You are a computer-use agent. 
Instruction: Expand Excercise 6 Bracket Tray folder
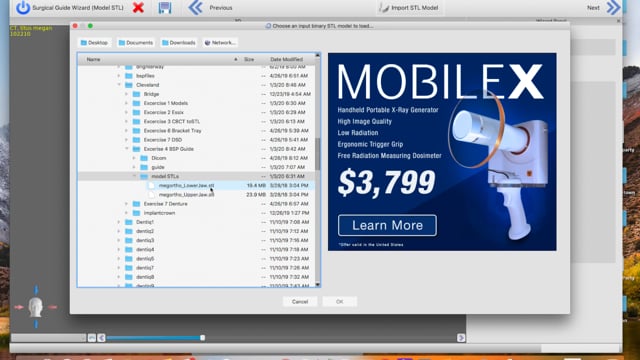pos(127,131)
